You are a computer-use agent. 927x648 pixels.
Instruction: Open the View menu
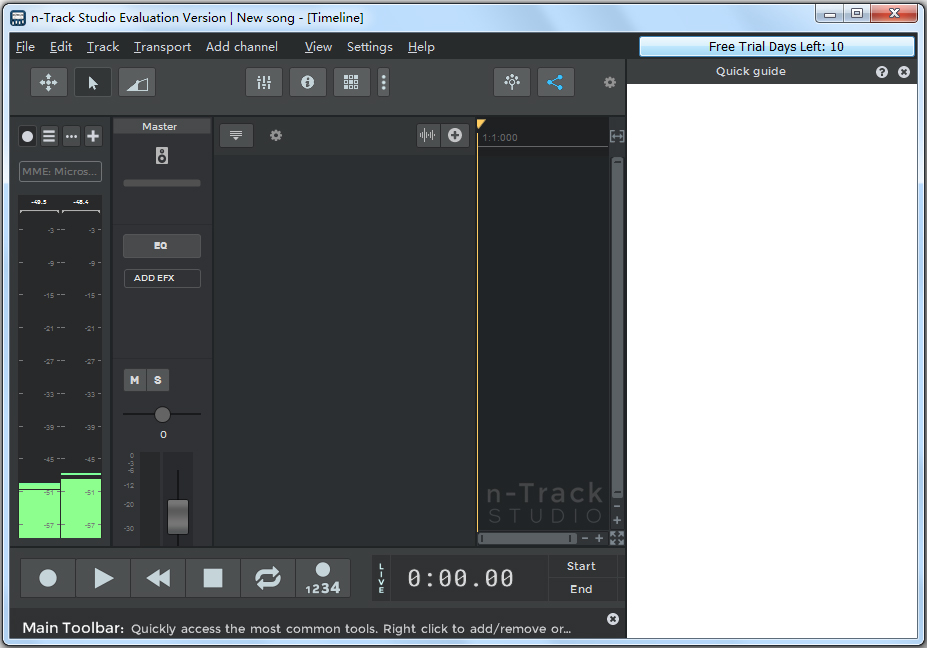point(318,47)
